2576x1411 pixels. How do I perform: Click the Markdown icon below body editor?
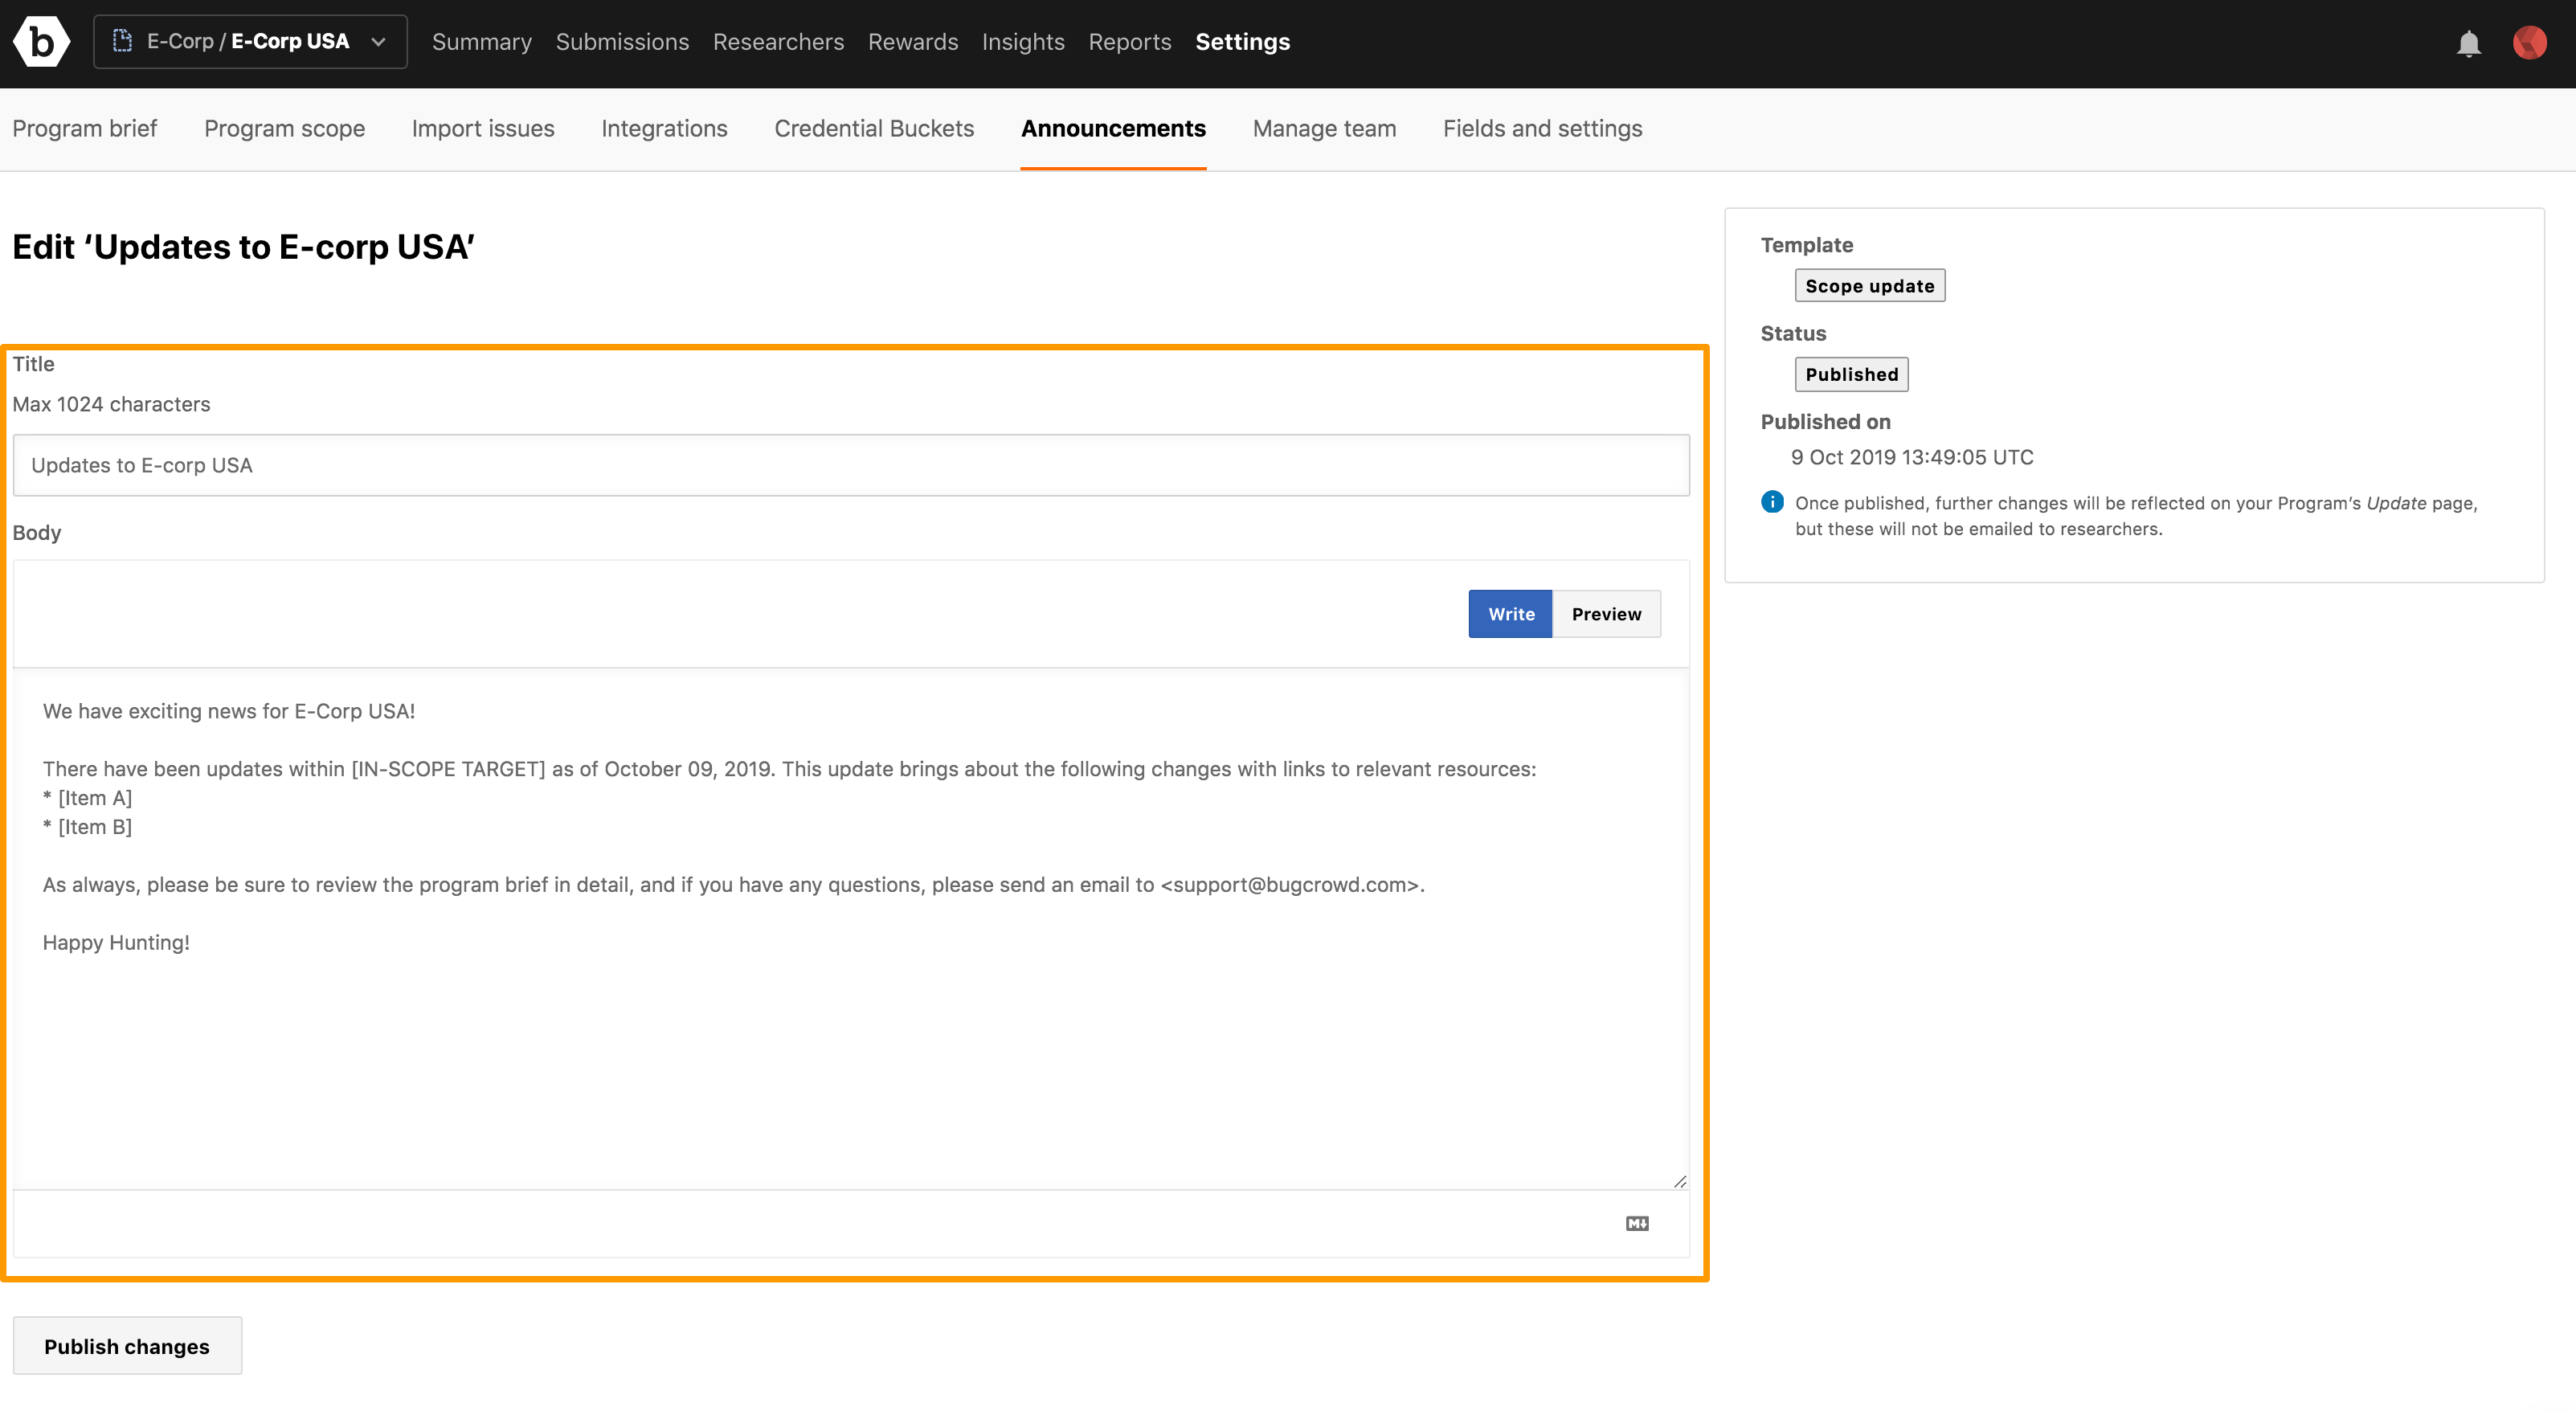click(x=1637, y=1223)
